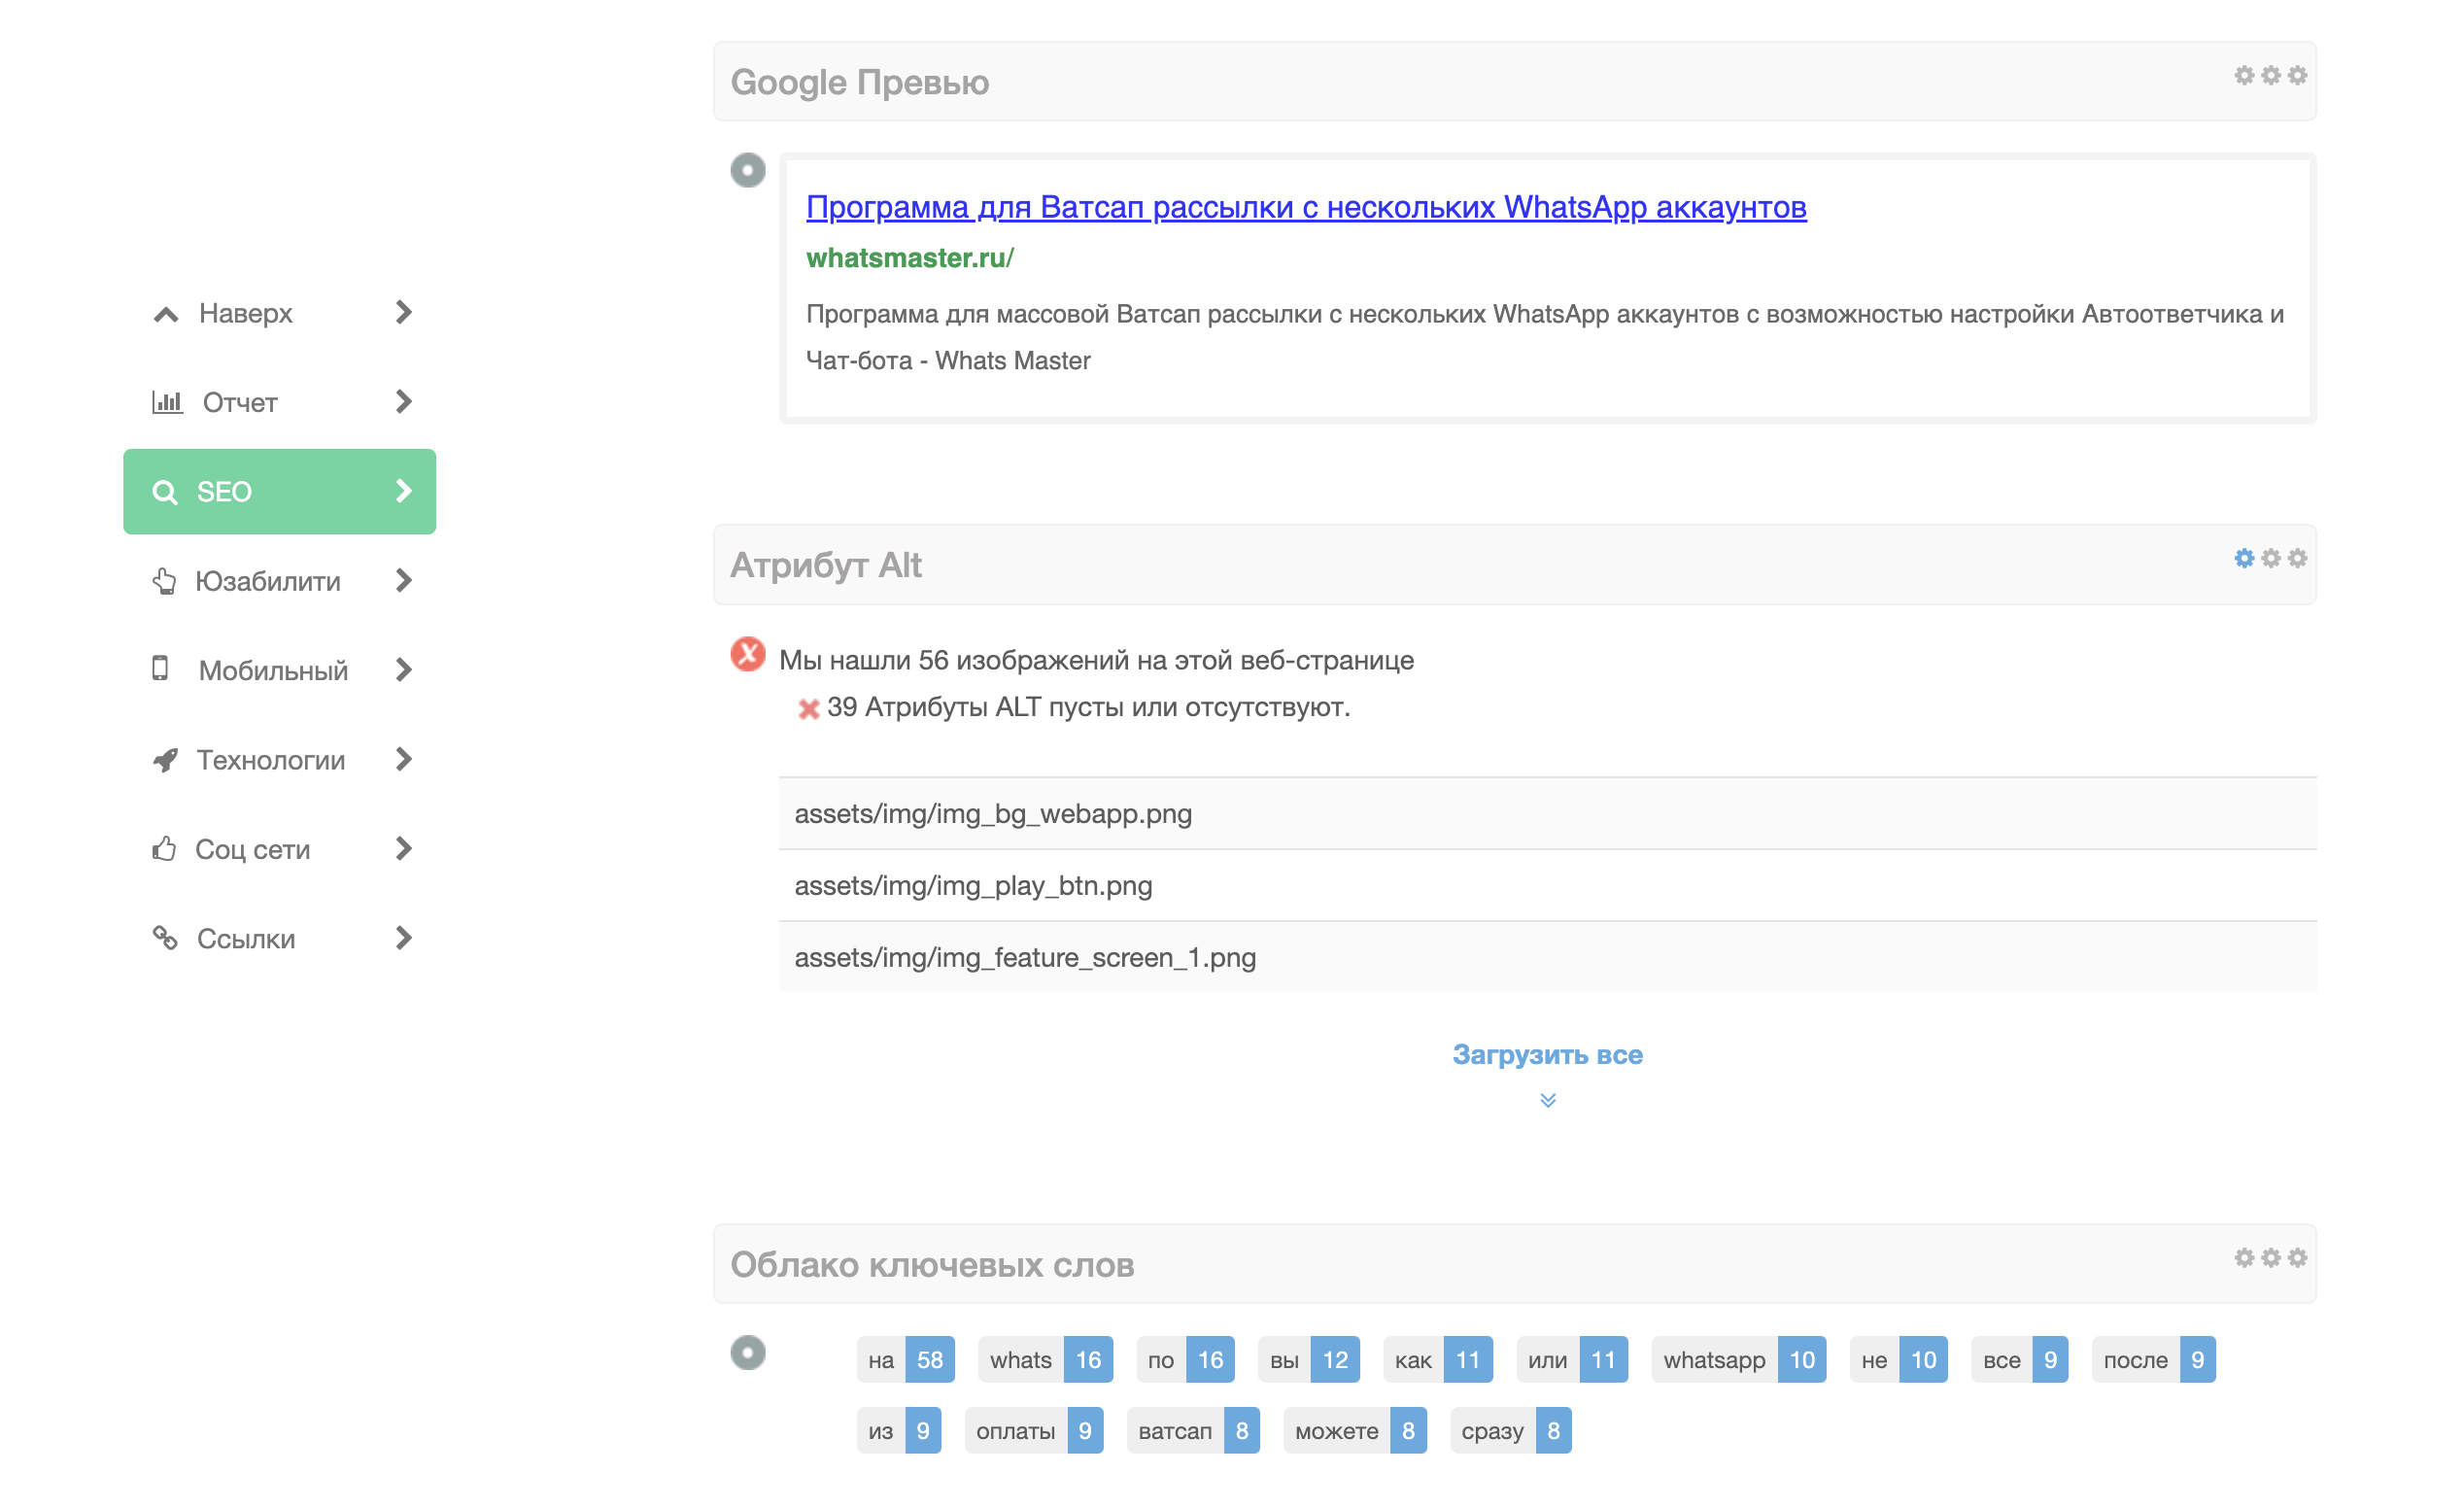
Task: Click the gray status circle beside keyword cloud
Action: pyautogui.click(x=747, y=1352)
